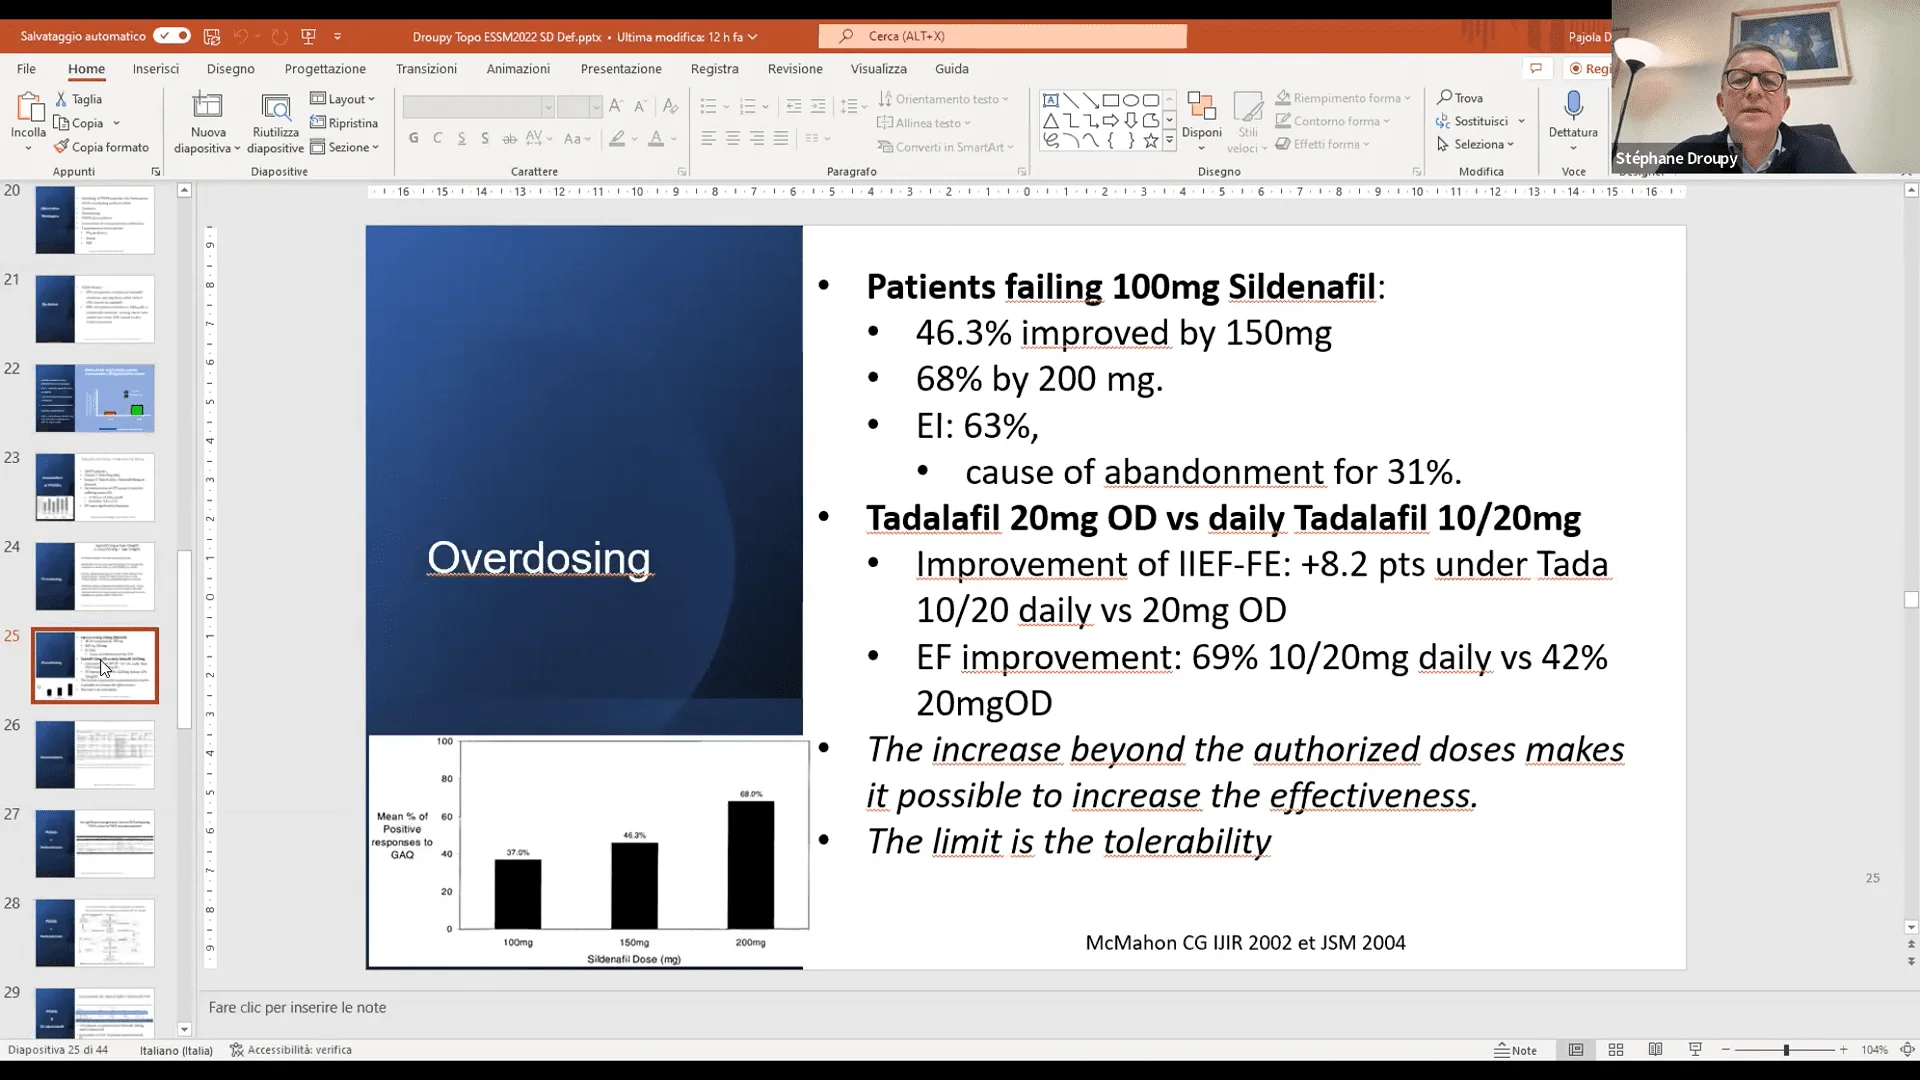The height and width of the screenshot is (1080, 1920).
Task: Toggle strikethrough text formatting
Action: click(509, 138)
